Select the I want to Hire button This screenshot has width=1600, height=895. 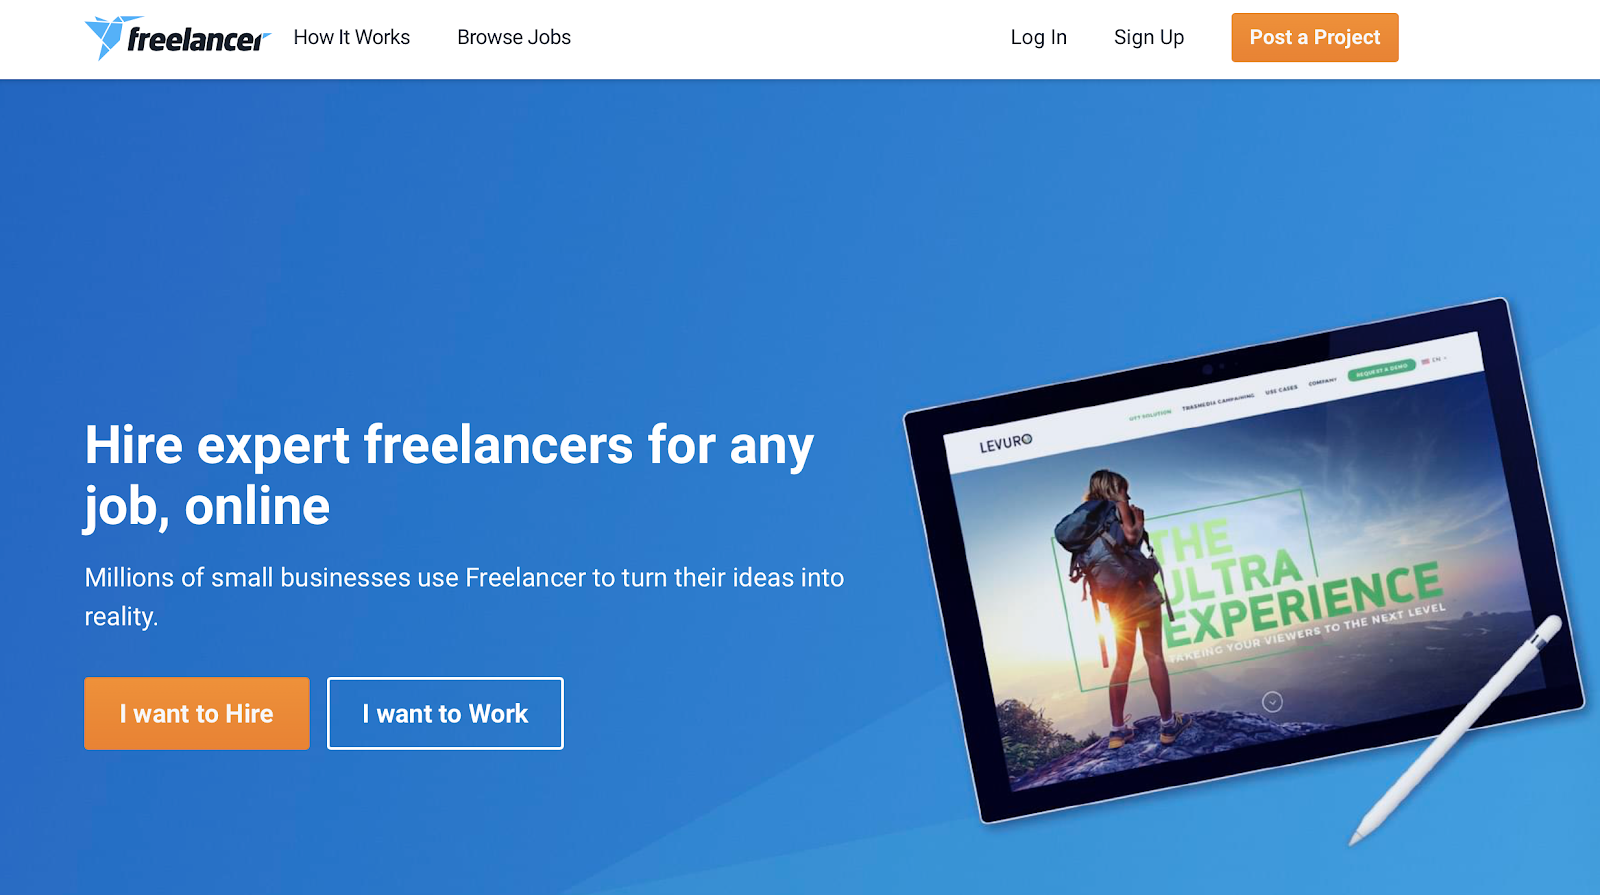coord(197,714)
